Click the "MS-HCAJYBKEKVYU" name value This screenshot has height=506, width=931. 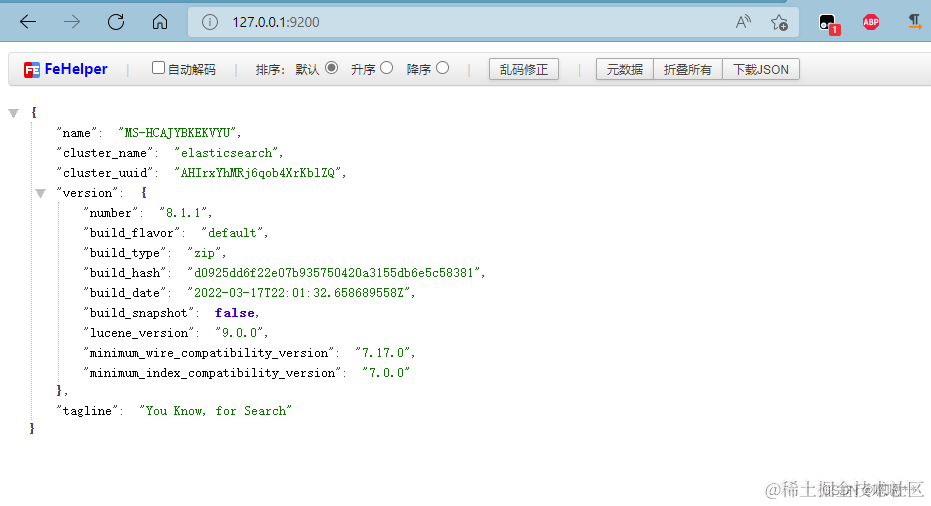[177, 133]
